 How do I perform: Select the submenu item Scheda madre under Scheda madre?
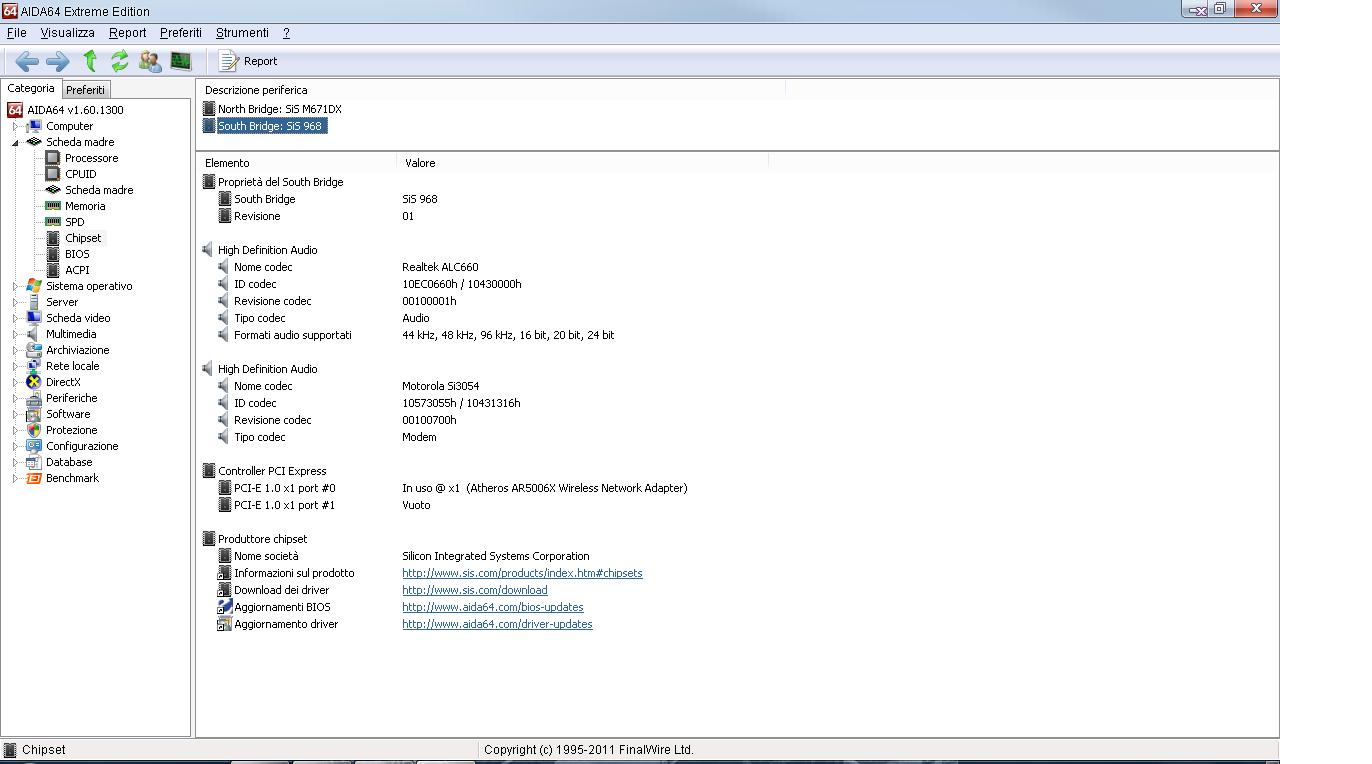click(x=99, y=190)
